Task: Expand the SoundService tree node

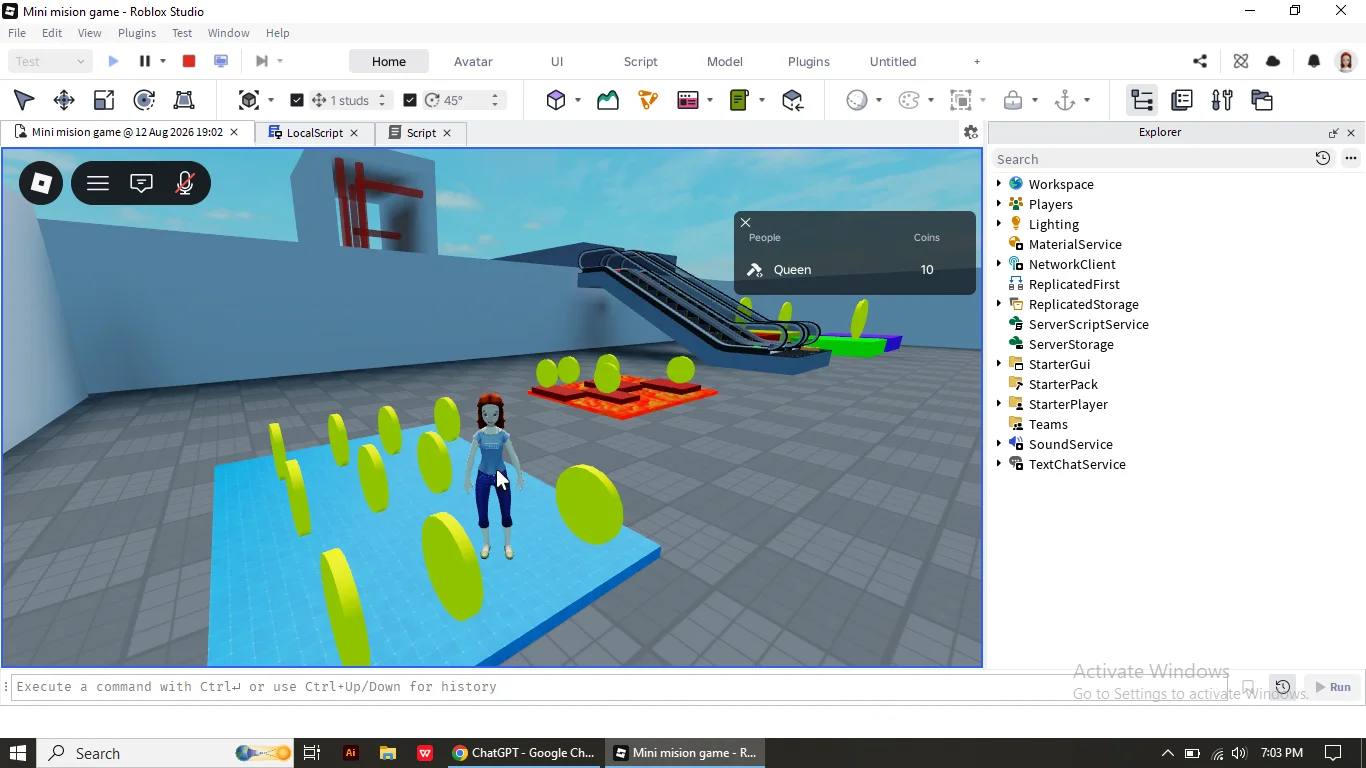Action: [999, 444]
